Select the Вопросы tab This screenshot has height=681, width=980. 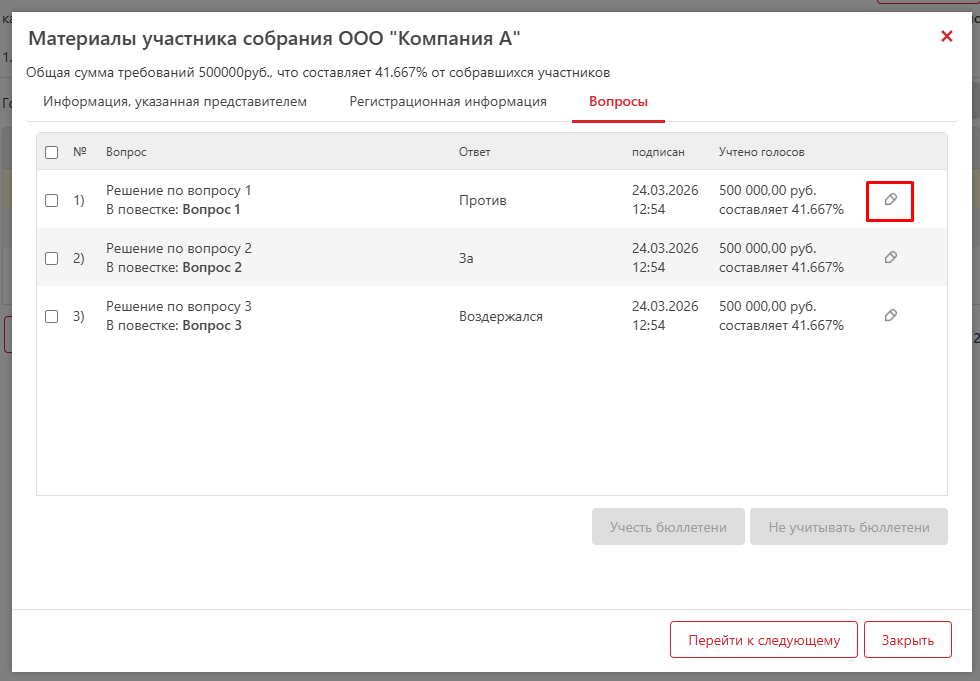(x=618, y=102)
